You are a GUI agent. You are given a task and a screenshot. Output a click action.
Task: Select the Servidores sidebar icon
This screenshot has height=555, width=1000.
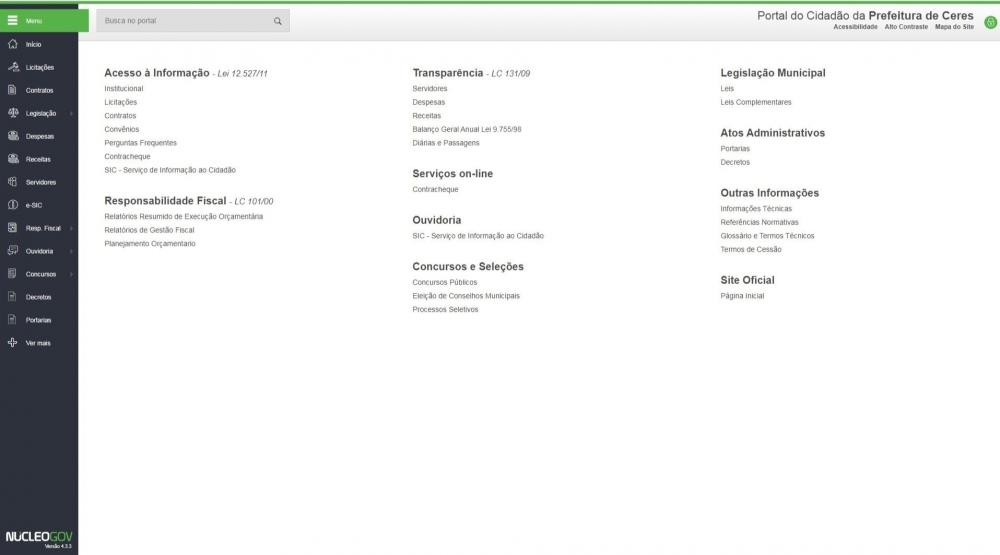[x=12, y=182]
